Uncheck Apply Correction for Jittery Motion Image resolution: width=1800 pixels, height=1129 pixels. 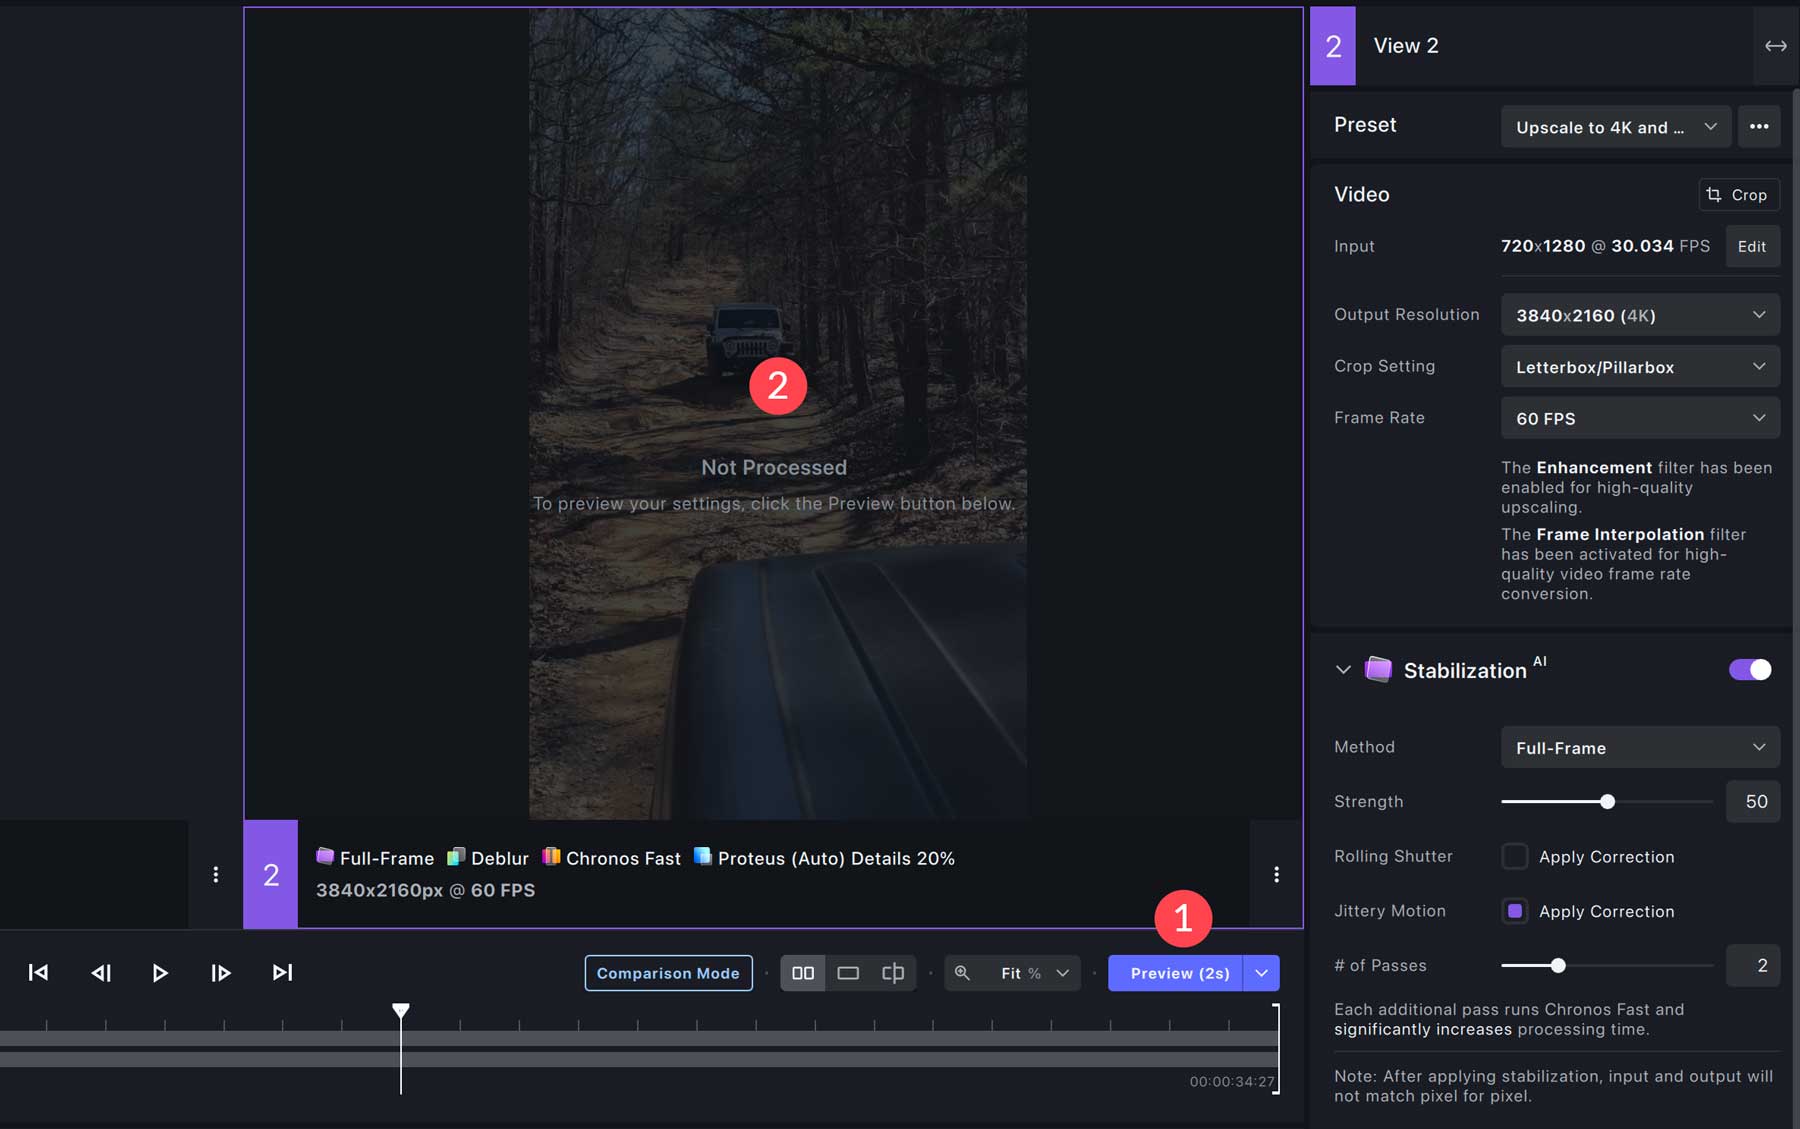click(1516, 911)
